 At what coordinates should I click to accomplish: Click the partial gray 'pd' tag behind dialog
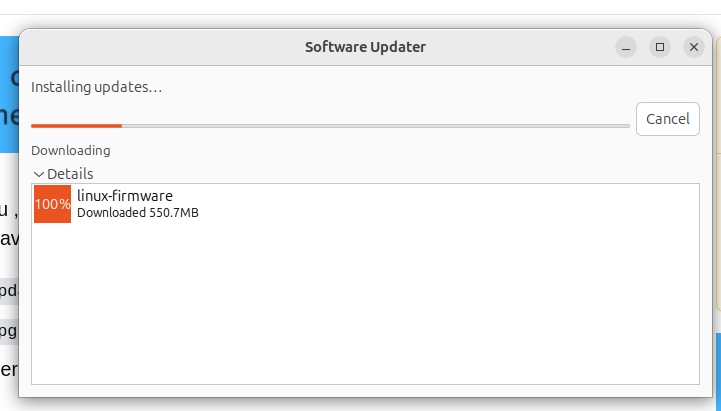click(x=8, y=291)
